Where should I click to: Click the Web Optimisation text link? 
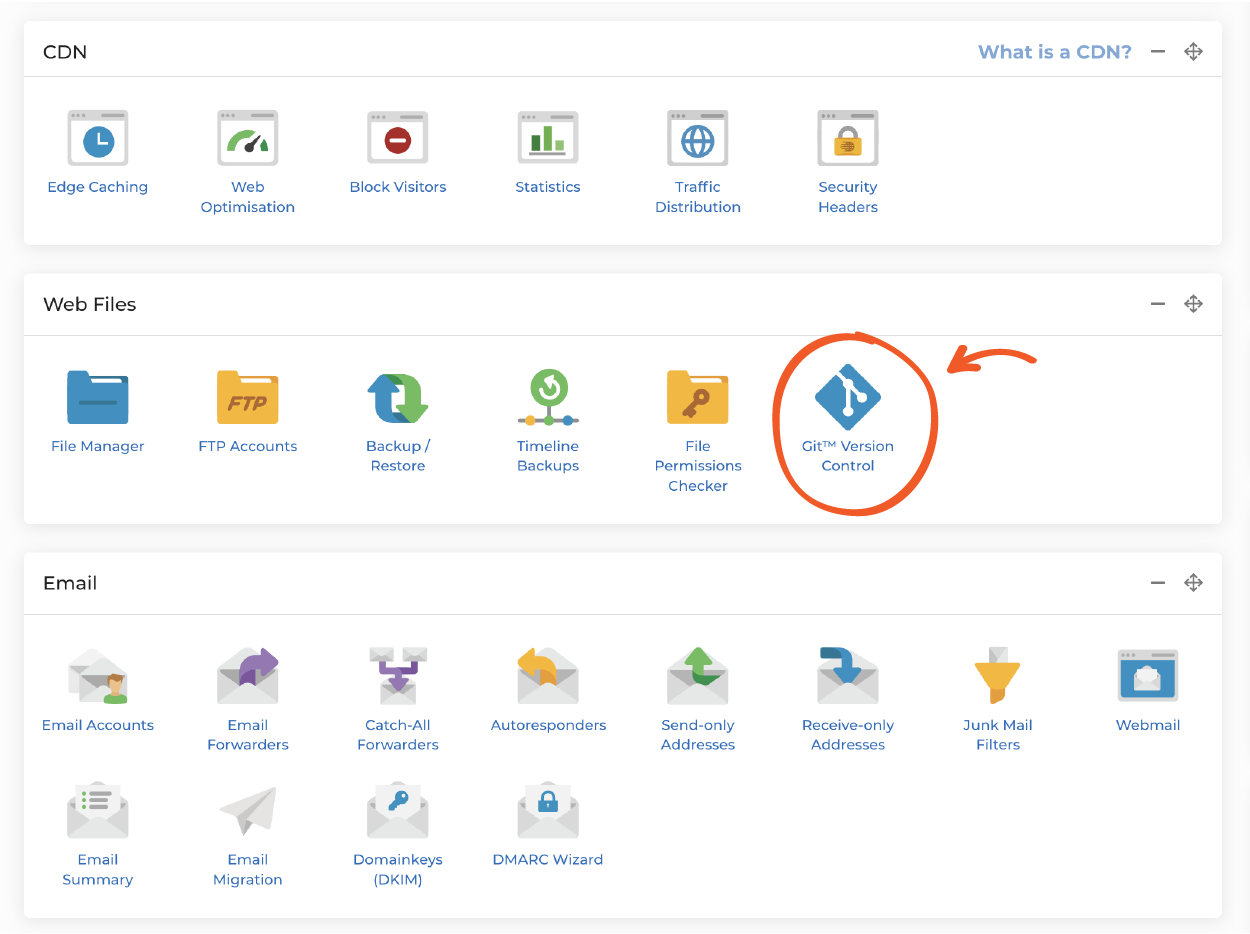(248, 197)
